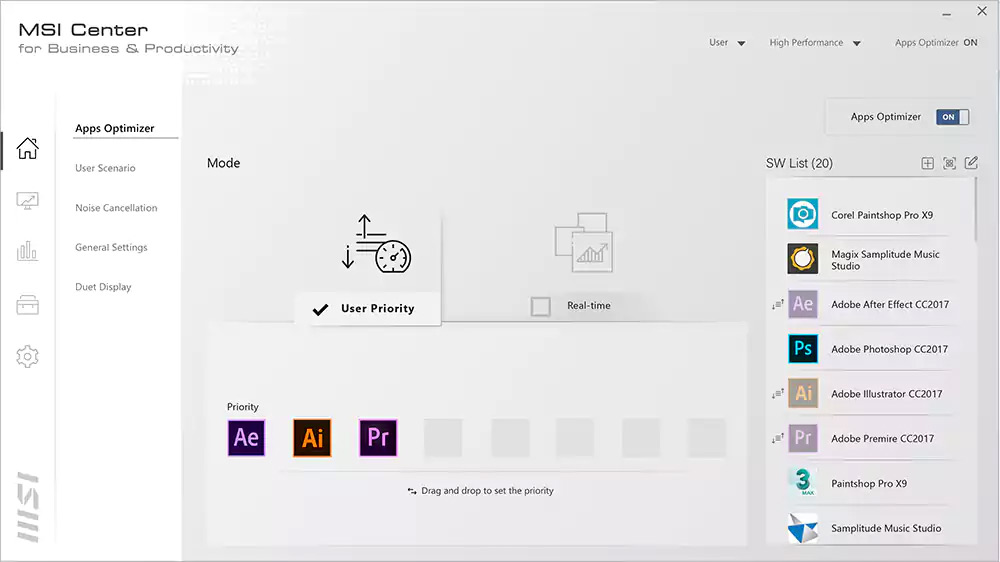
Task: Open Duet Display from the side menu
Action: pyautogui.click(x=103, y=287)
